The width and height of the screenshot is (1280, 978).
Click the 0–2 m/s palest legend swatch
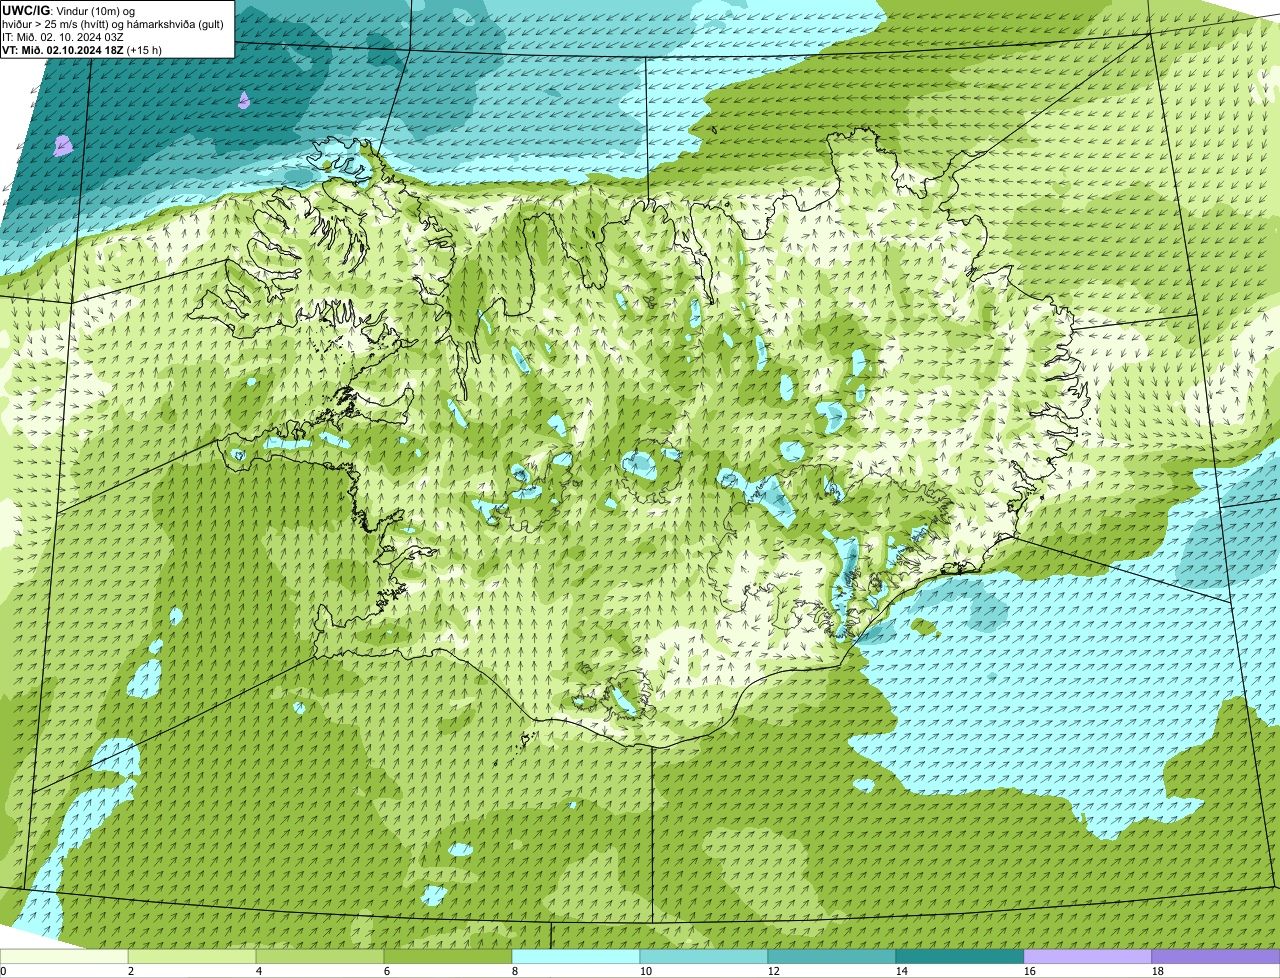coord(64,957)
